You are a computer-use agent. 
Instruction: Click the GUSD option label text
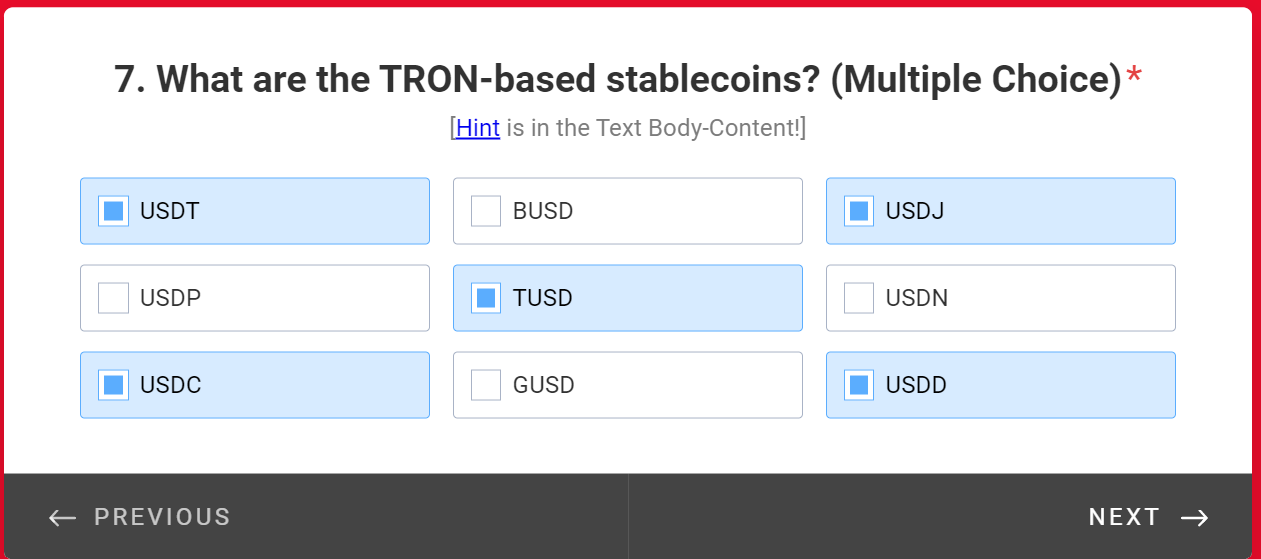pos(544,385)
